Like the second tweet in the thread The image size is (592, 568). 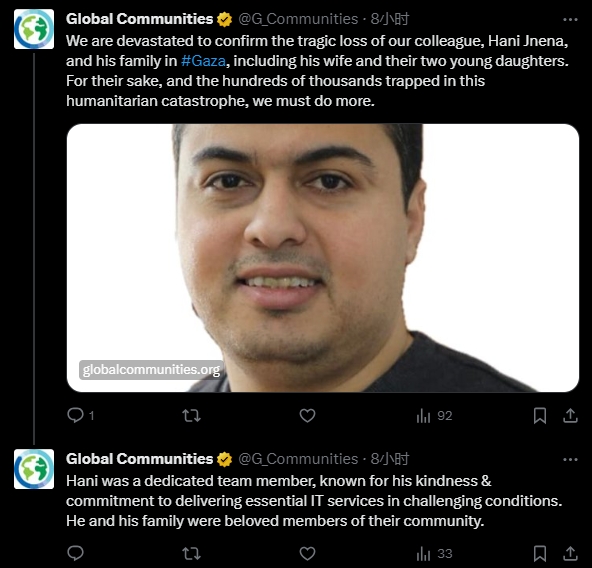point(307,554)
